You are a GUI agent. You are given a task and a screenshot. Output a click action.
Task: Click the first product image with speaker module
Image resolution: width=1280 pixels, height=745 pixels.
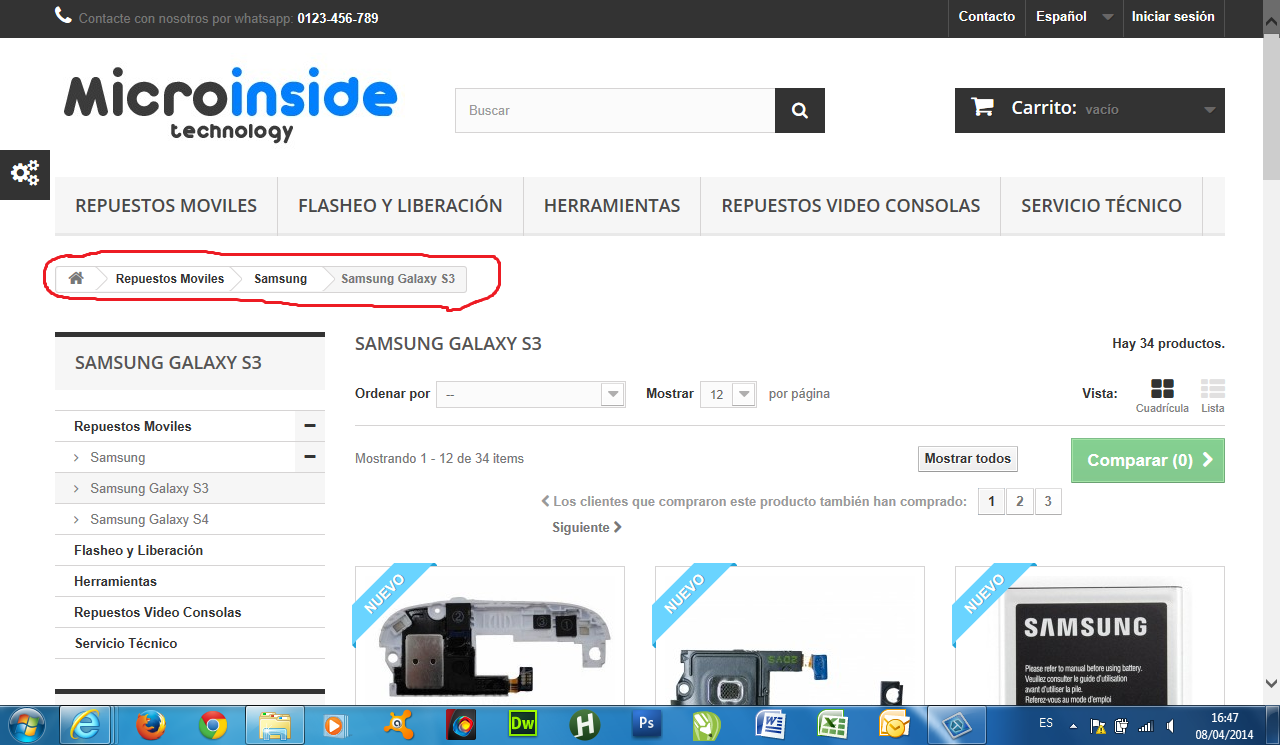[490, 634]
